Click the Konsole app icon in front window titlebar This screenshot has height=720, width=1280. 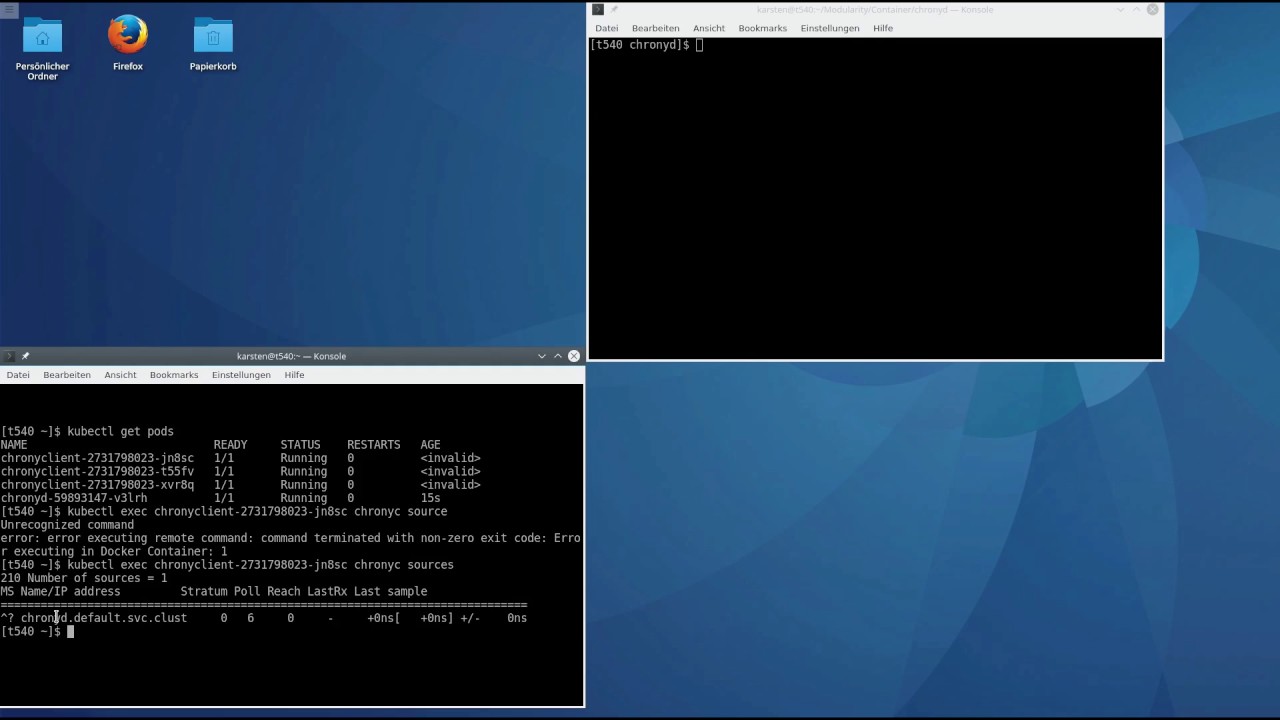pos(10,356)
